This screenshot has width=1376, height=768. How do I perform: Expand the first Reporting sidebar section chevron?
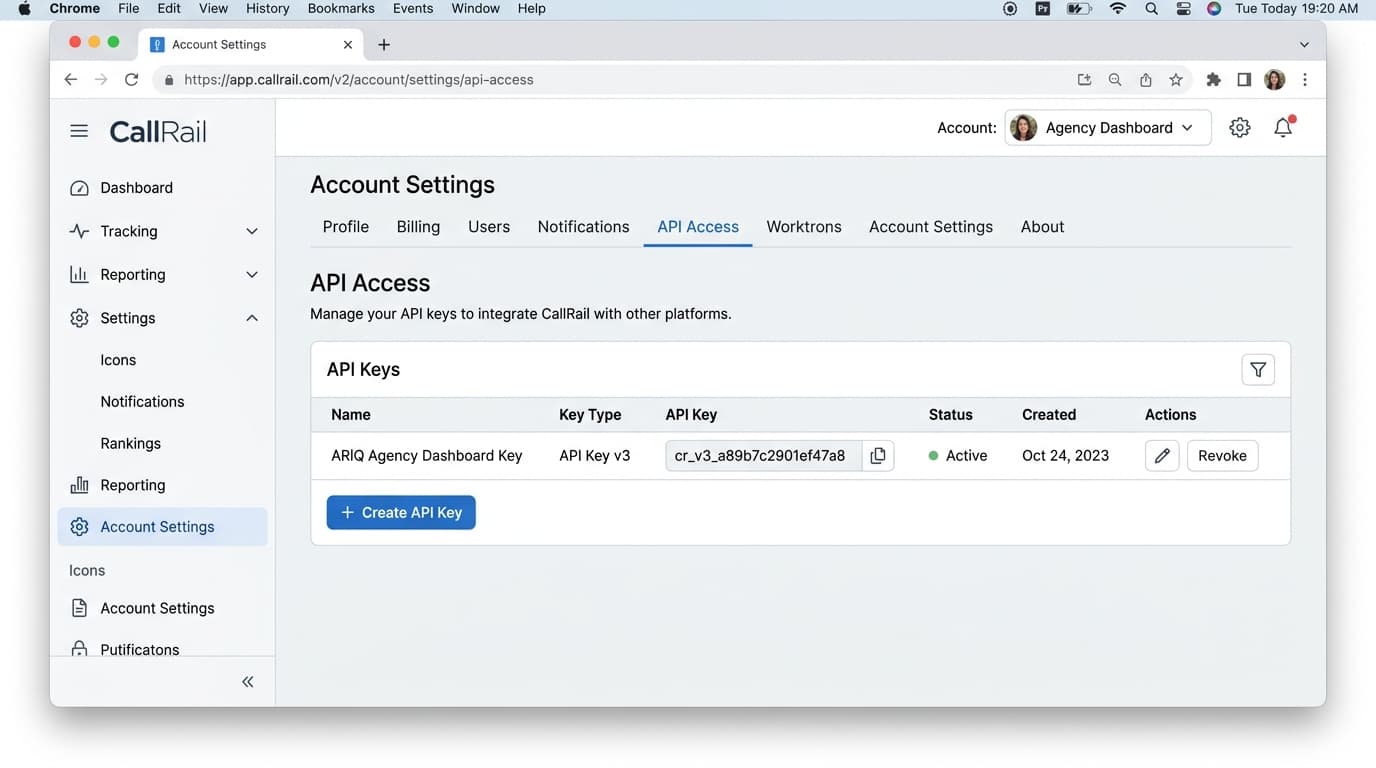[252, 275]
